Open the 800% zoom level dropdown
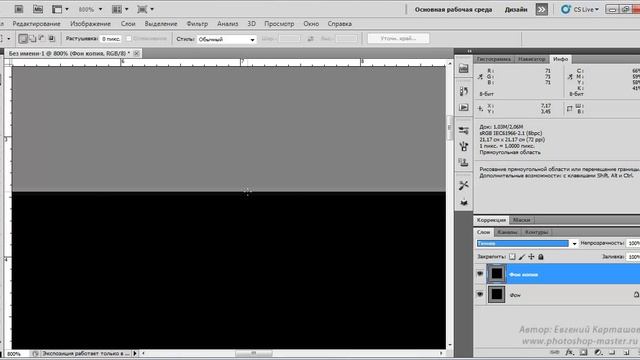 coord(100,9)
